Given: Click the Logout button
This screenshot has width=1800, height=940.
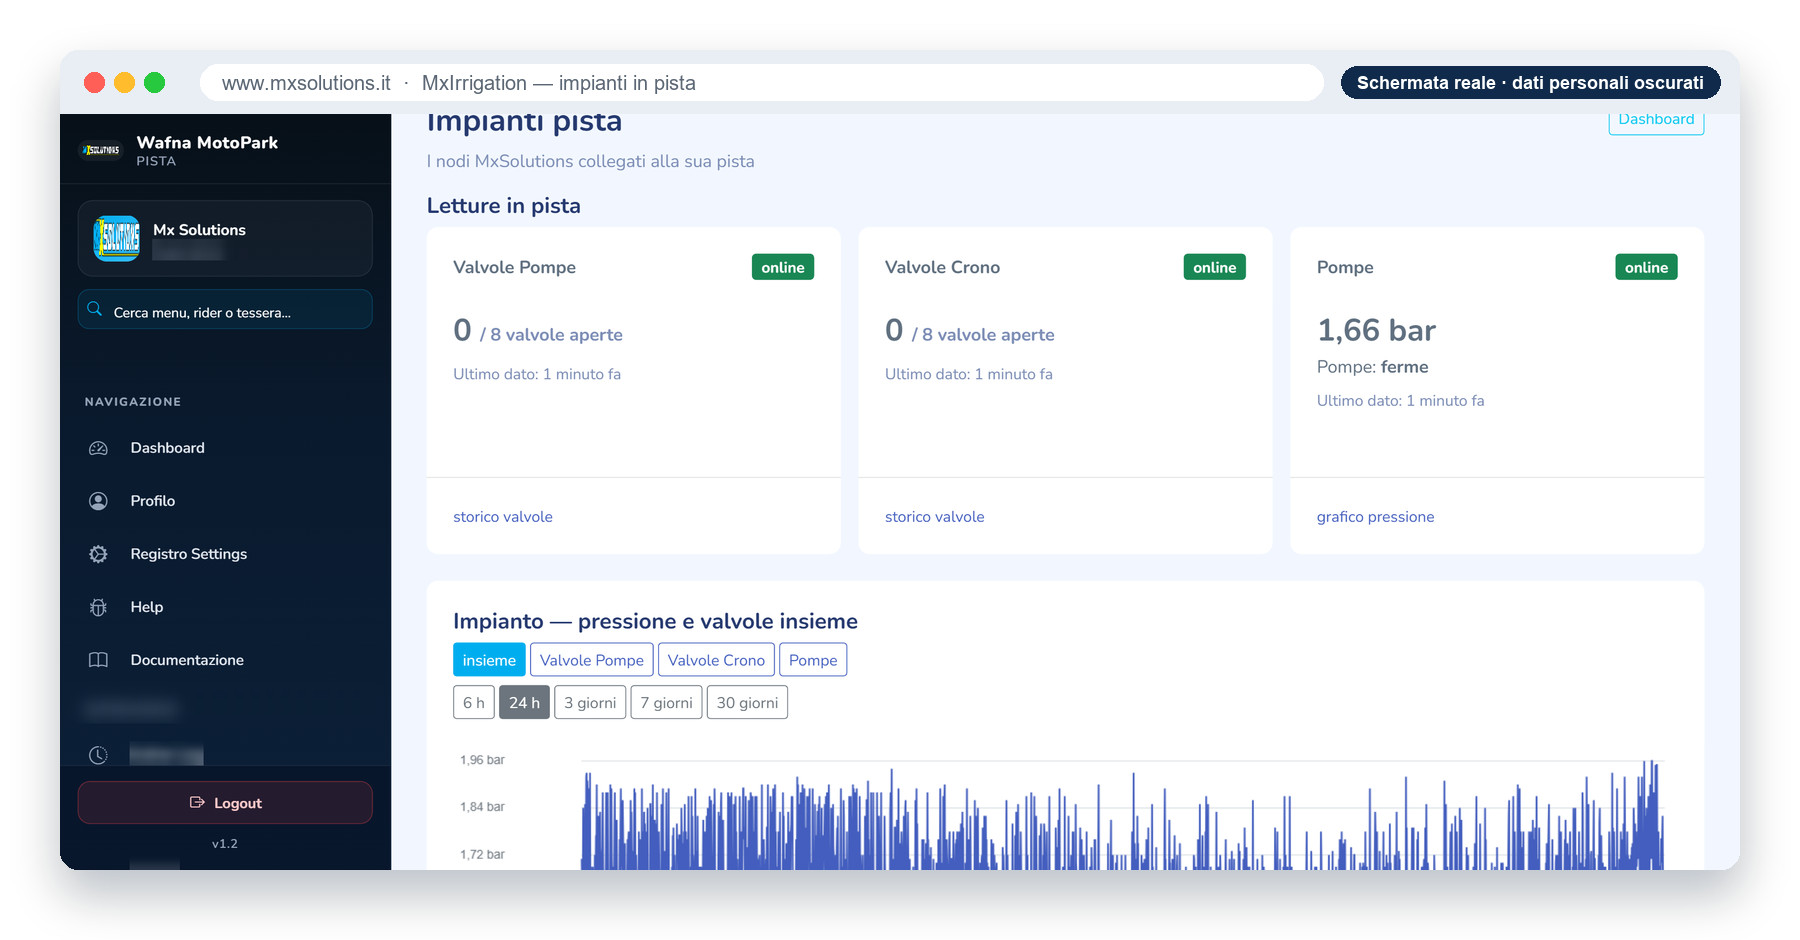Looking at the screenshot, I should [225, 803].
